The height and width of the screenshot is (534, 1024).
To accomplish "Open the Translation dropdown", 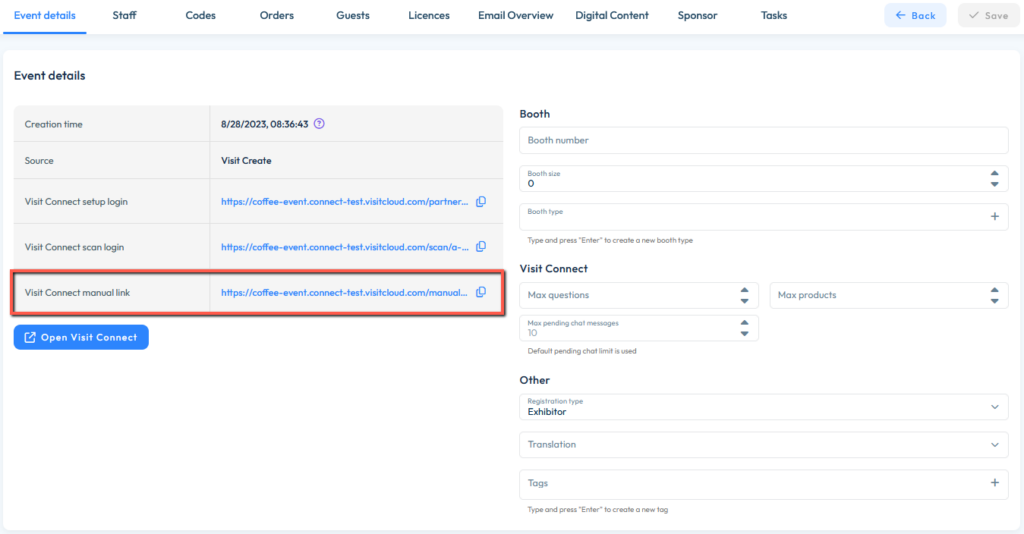I will 993,445.
